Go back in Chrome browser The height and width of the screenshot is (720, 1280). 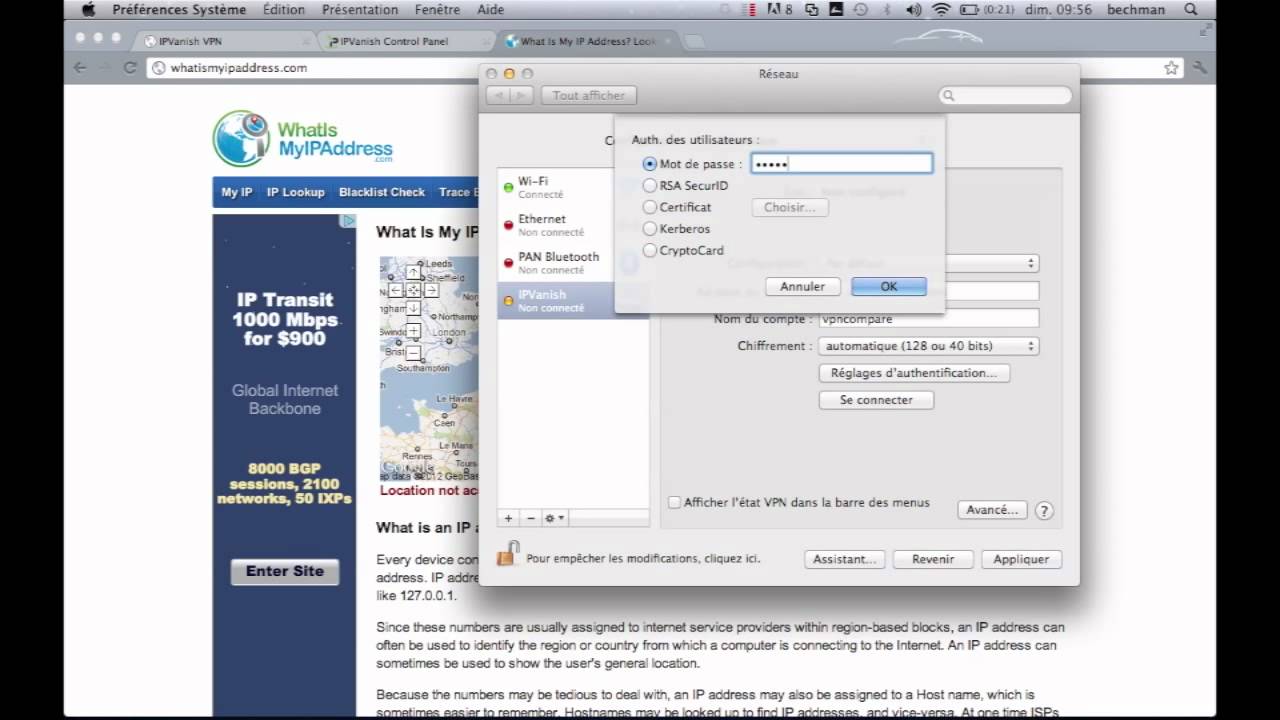(81, 68)
